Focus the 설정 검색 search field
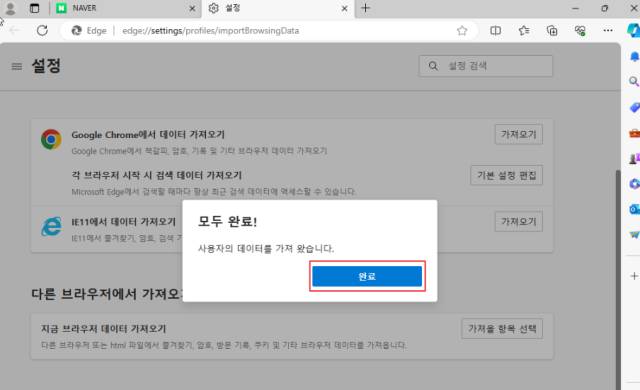Viewport: 640px width, 390px height. coord(486,66)
